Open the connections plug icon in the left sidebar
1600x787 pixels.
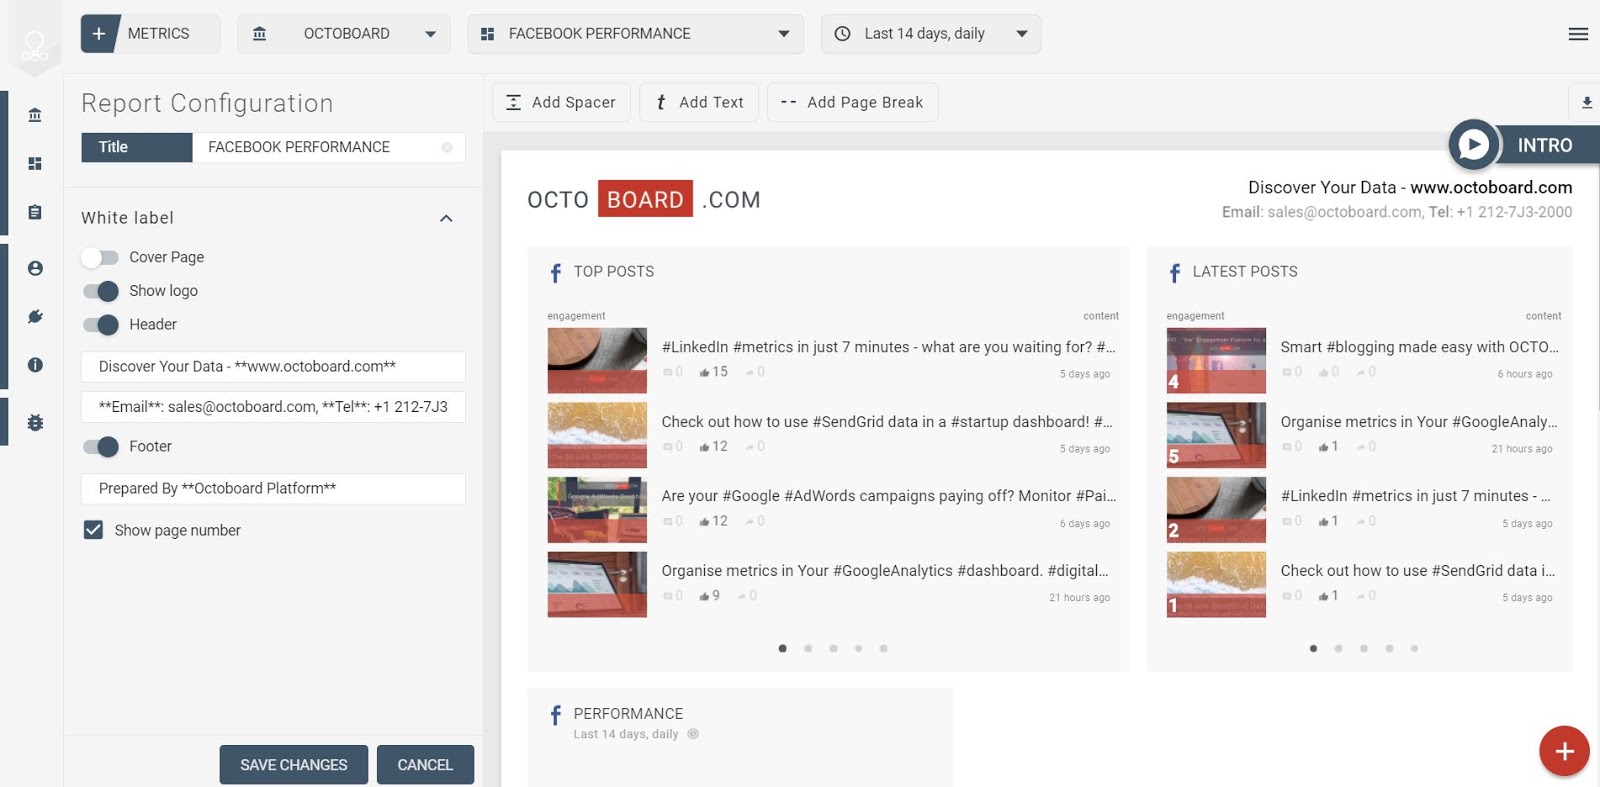[35, 316]
